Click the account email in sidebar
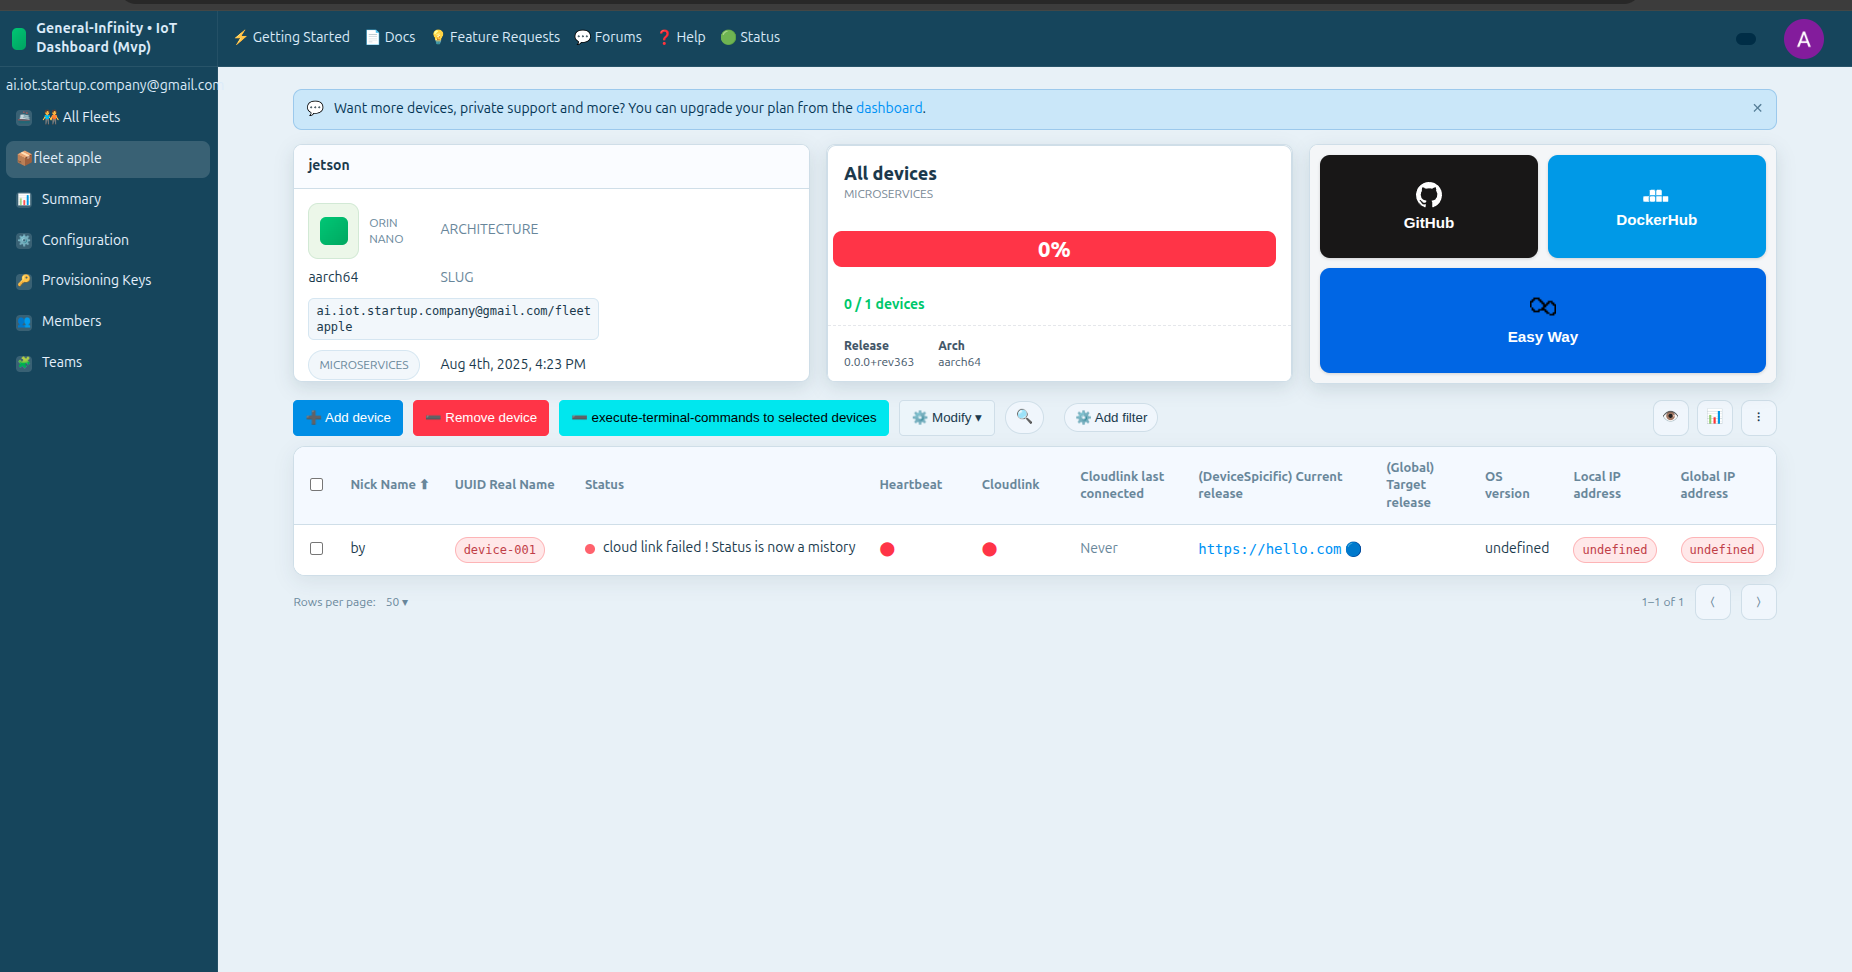Screen dimensions: 1852x972 [x=111, y=85]
